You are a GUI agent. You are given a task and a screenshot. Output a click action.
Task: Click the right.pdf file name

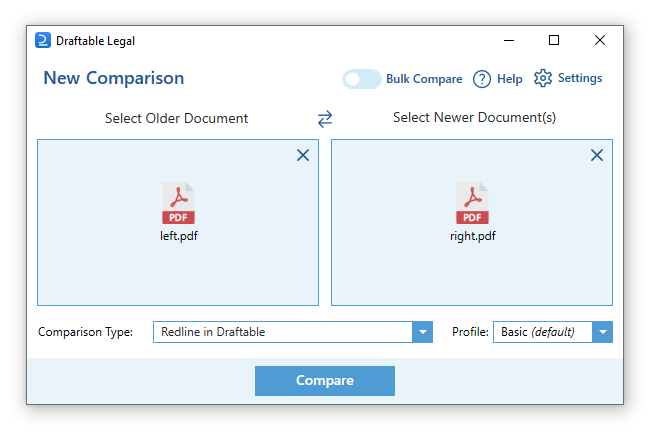point(472,236)
